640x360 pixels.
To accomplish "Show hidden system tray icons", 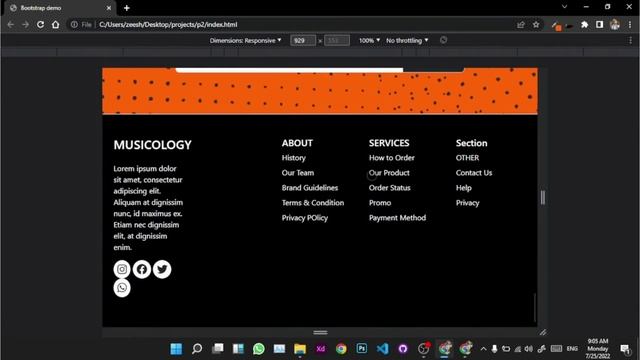I will (483, 349).
